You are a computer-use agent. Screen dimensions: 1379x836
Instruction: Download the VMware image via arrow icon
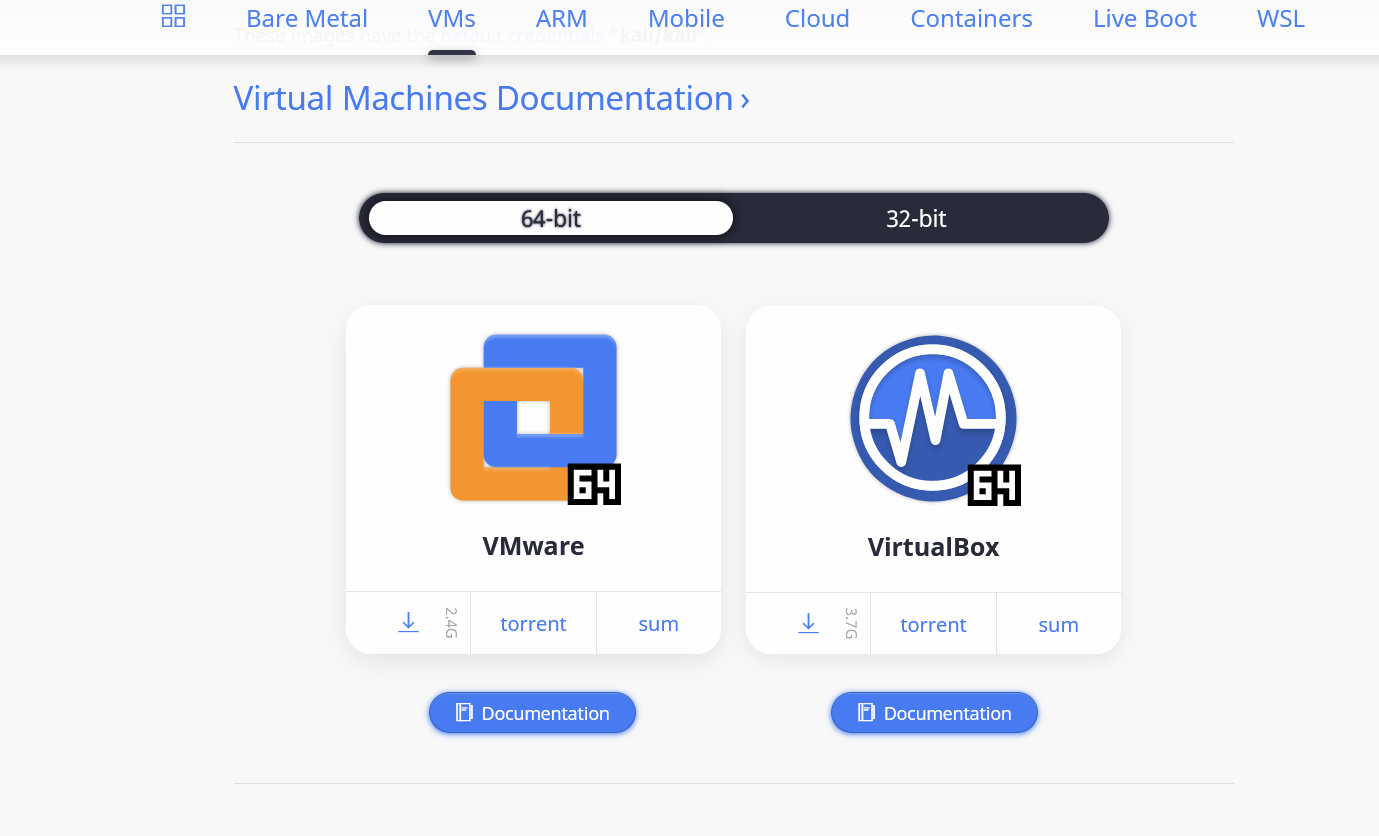408,623
